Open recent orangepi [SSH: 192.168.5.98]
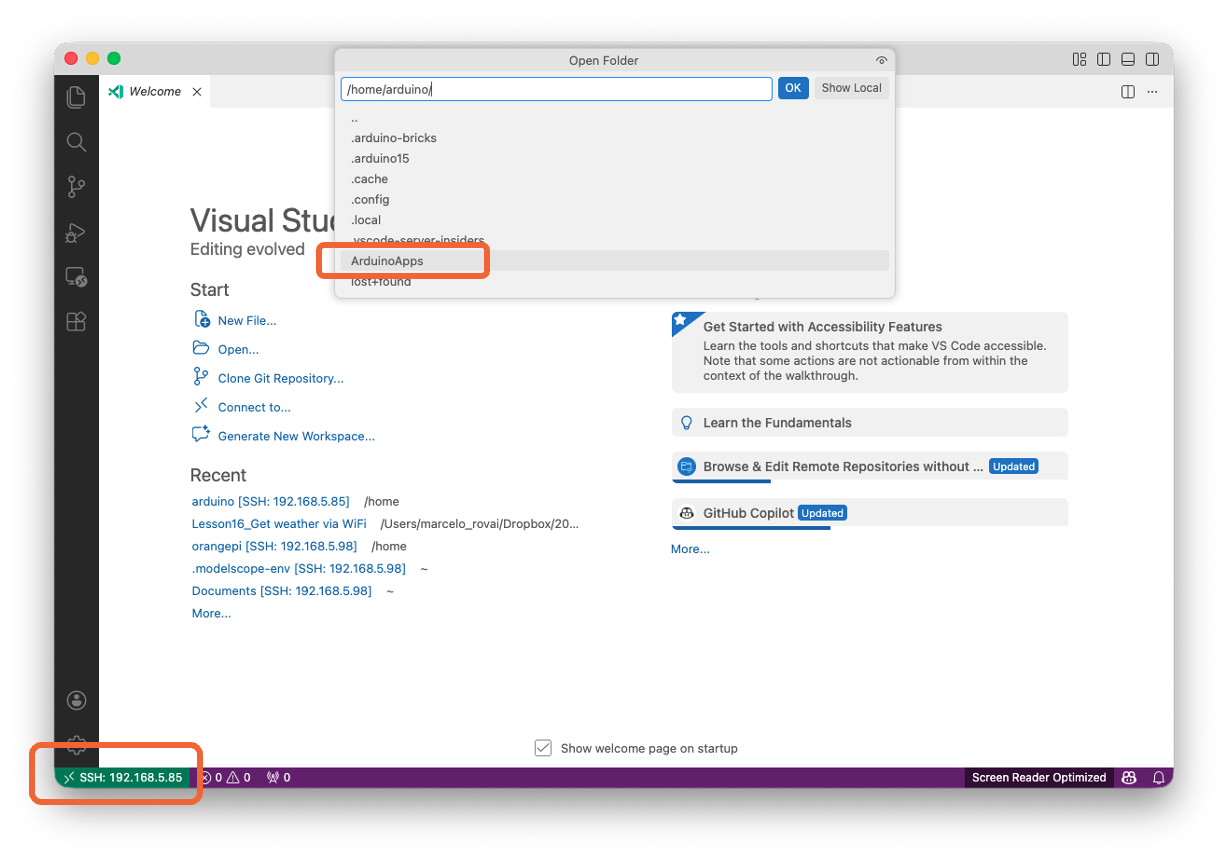1221x850 pixels. (x=274, y=546)
